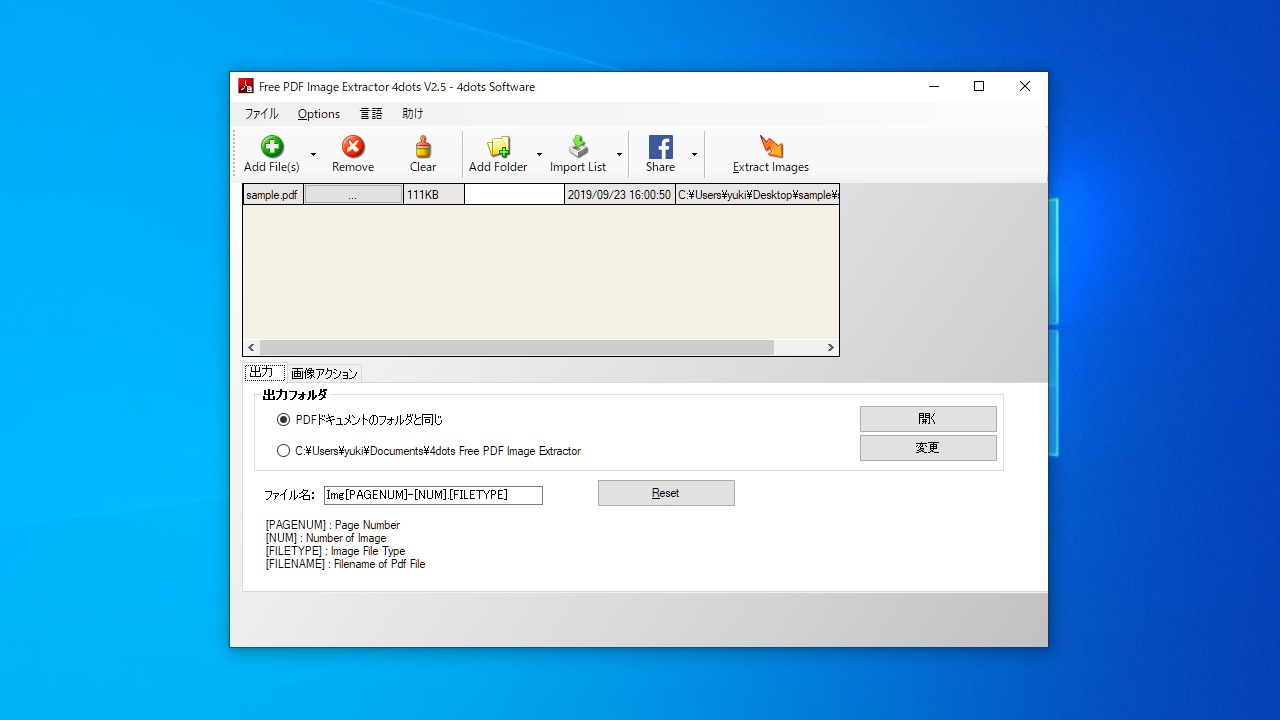Click the app icon in the title bar

(x=246, y=86)
